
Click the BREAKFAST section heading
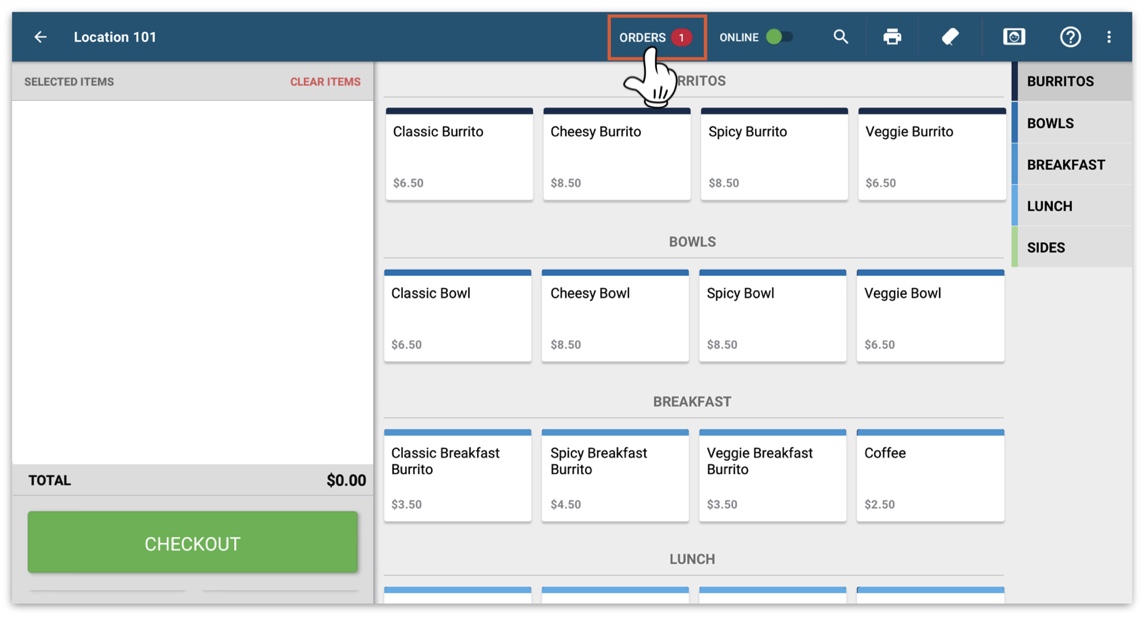(692, 402)
